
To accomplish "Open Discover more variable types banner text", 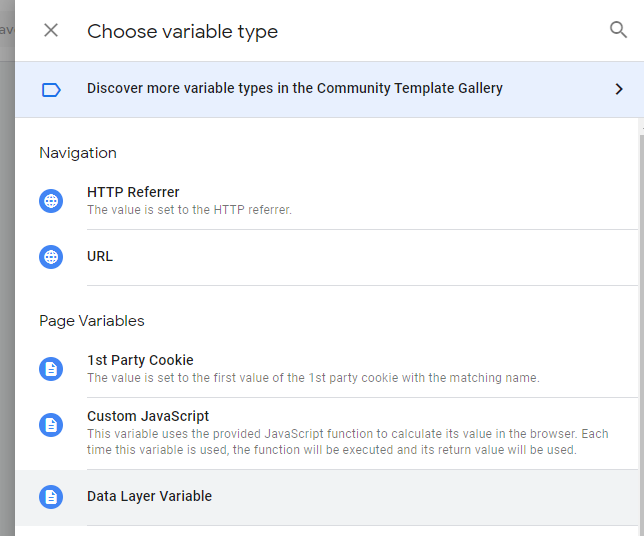I will point(294,88).
